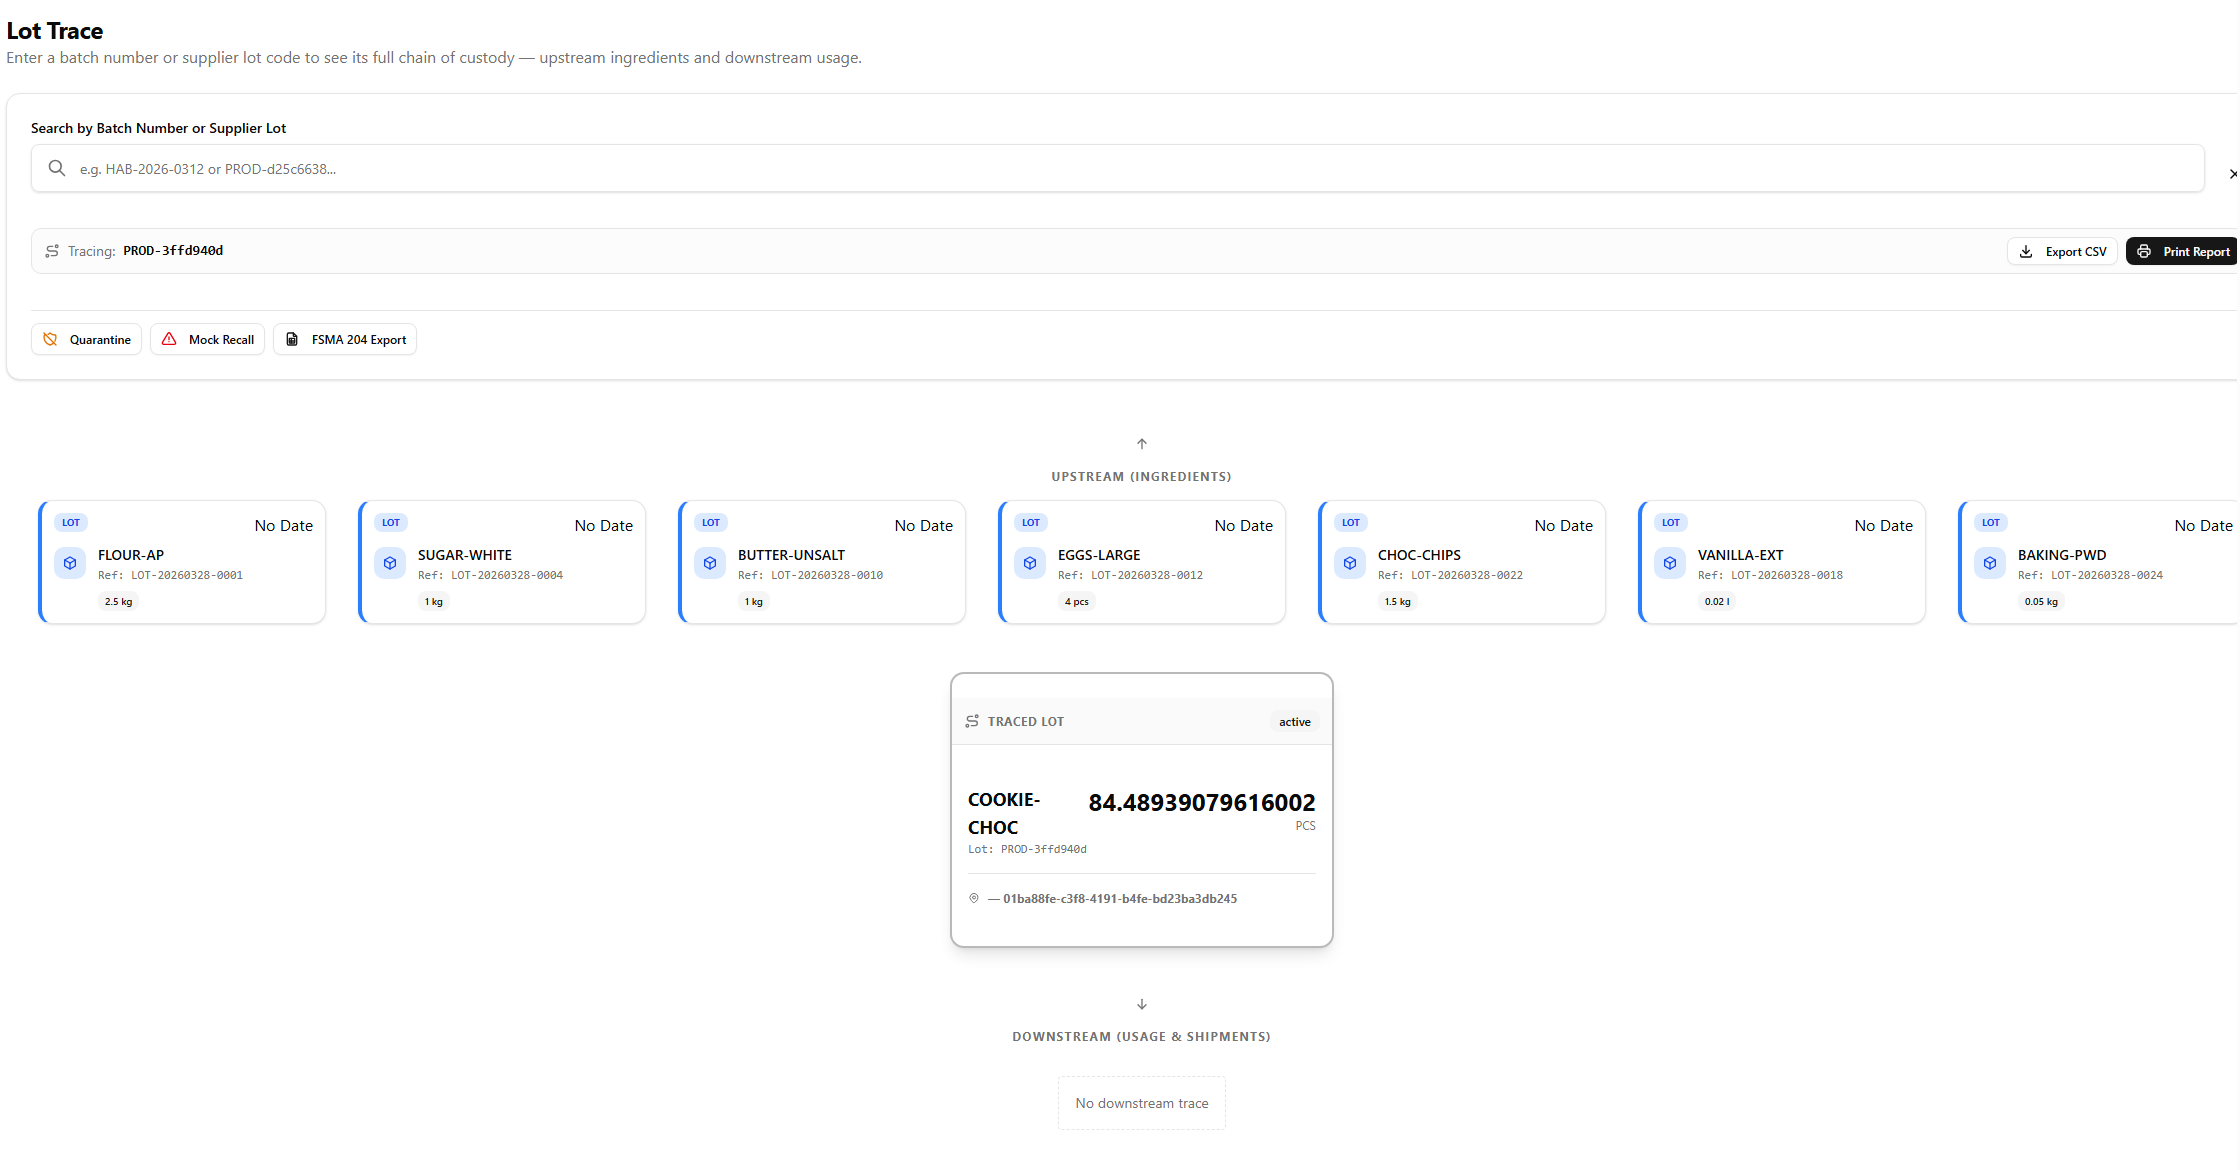Select the BUTTER-UNSALT ingredient card
Image resolution: width=2240 pixels, height=1170 pixels.
[822, 562]
